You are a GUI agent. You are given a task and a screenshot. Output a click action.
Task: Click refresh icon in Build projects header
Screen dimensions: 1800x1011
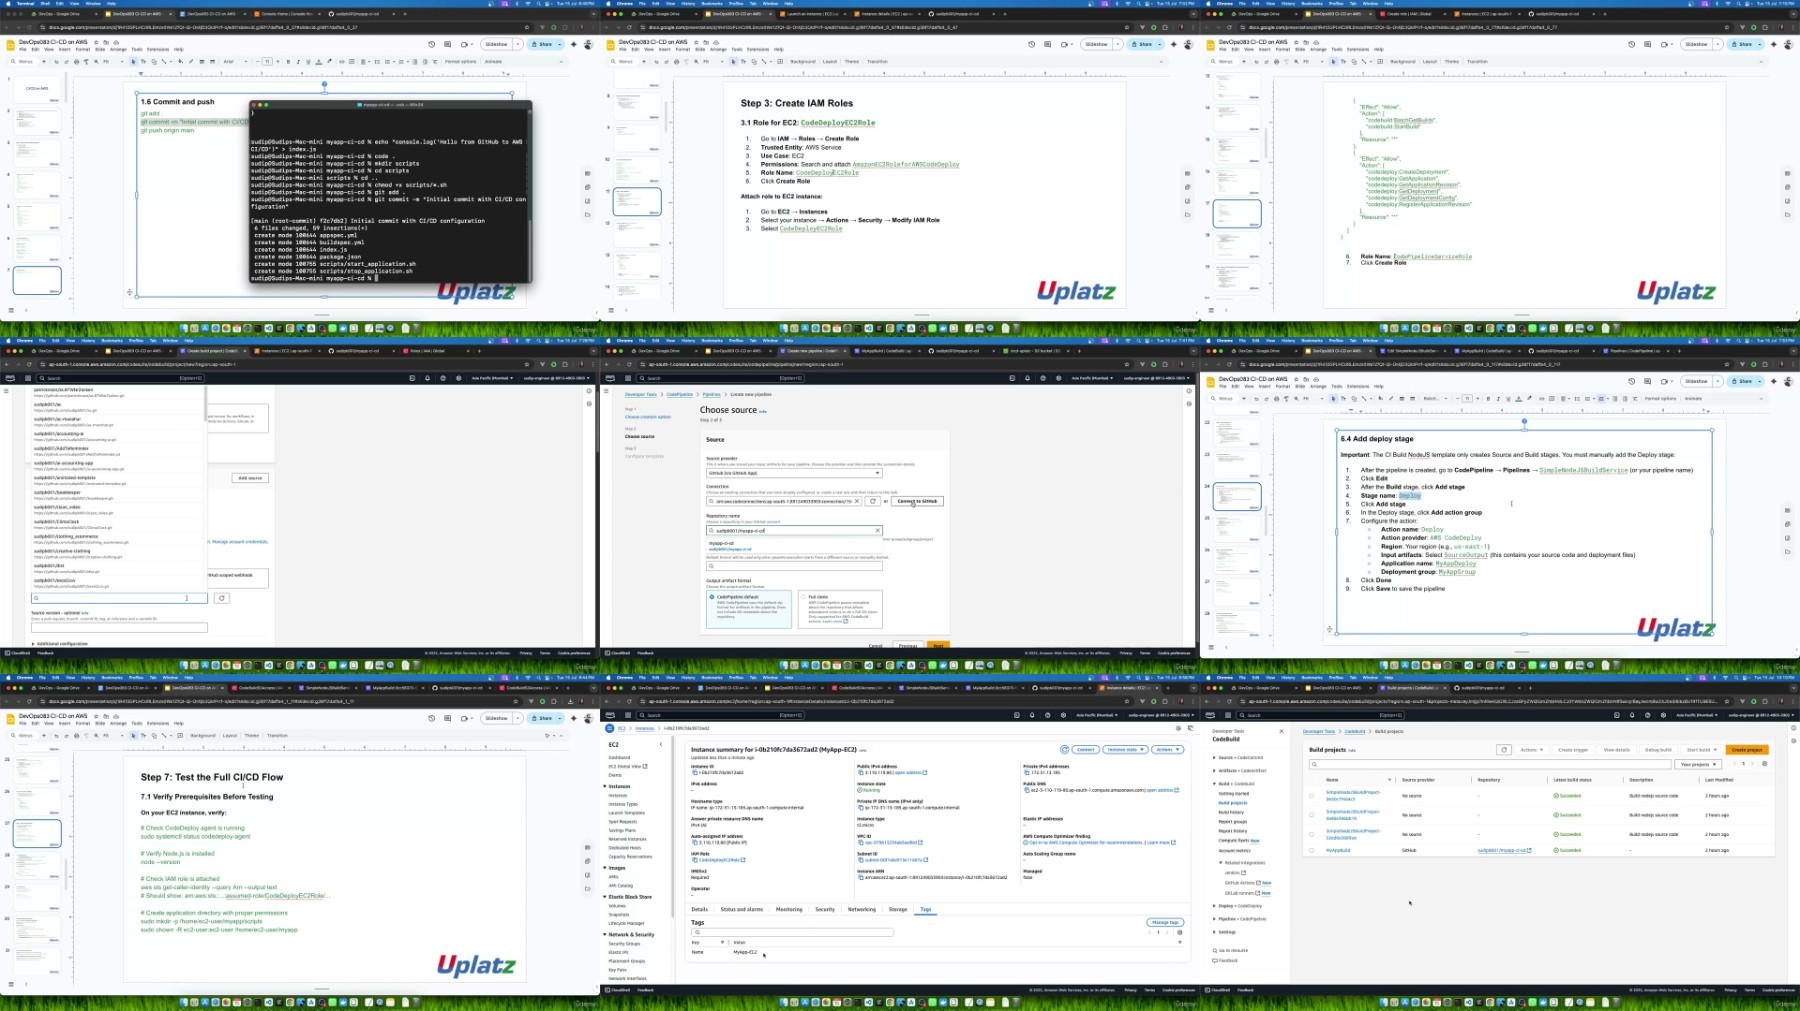(1503, 749)
